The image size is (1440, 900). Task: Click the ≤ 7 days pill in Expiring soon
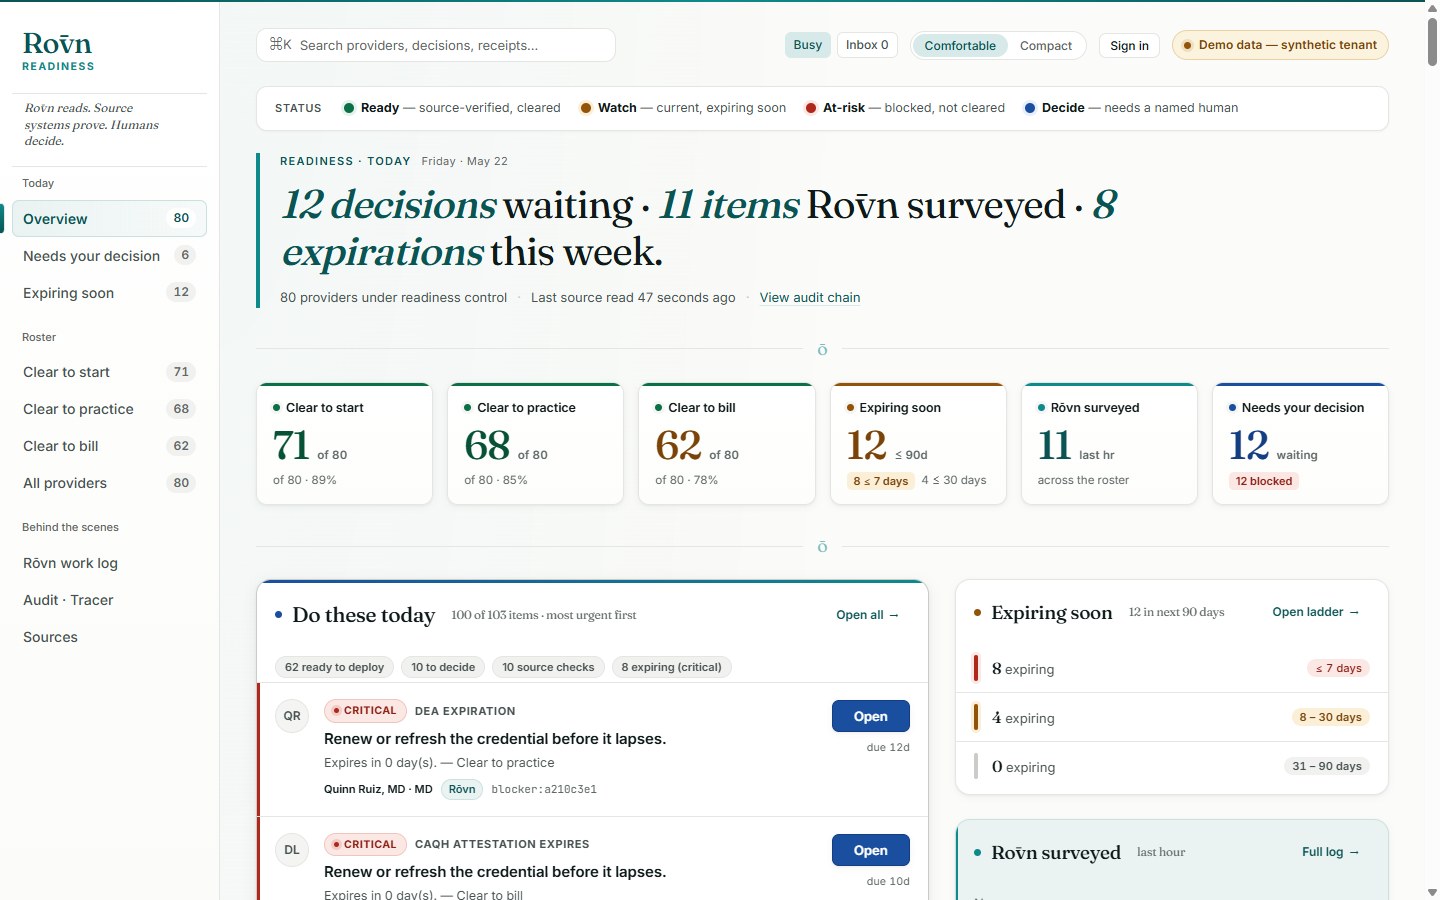pyautogui.click(x=1338, y=668)
